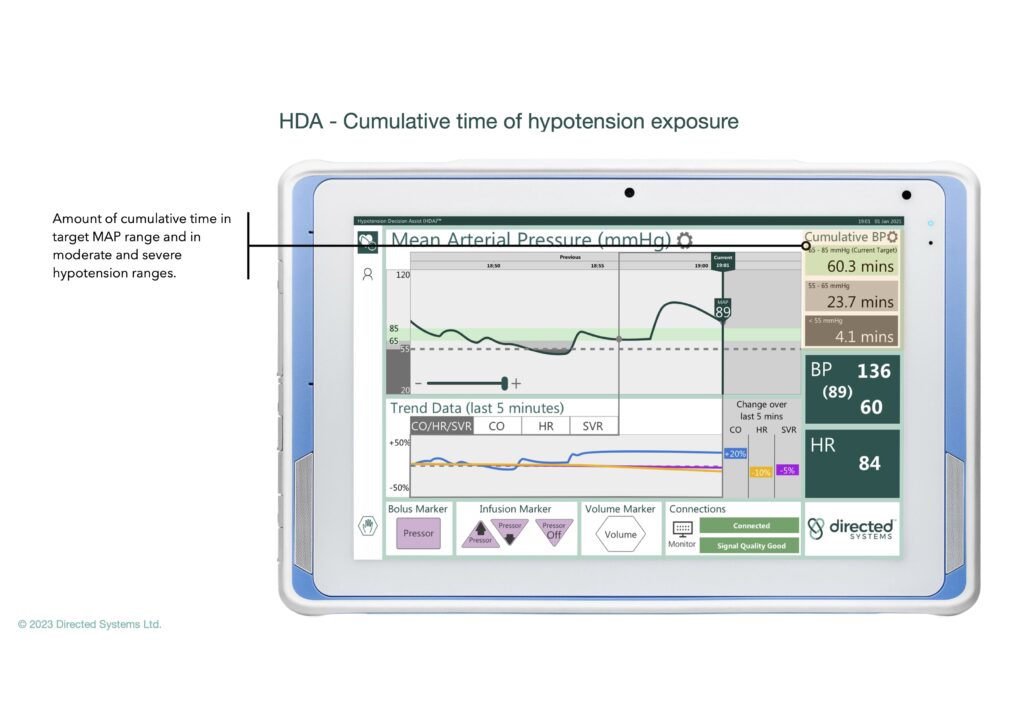This screenshot has height=724, width=1024.
Task: Switch to the SVR trend tab
Action: click(x=593, y=426)
